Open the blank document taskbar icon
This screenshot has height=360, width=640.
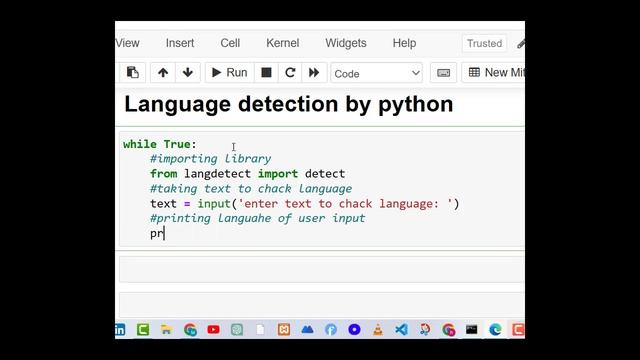click(x=260, y=329)
